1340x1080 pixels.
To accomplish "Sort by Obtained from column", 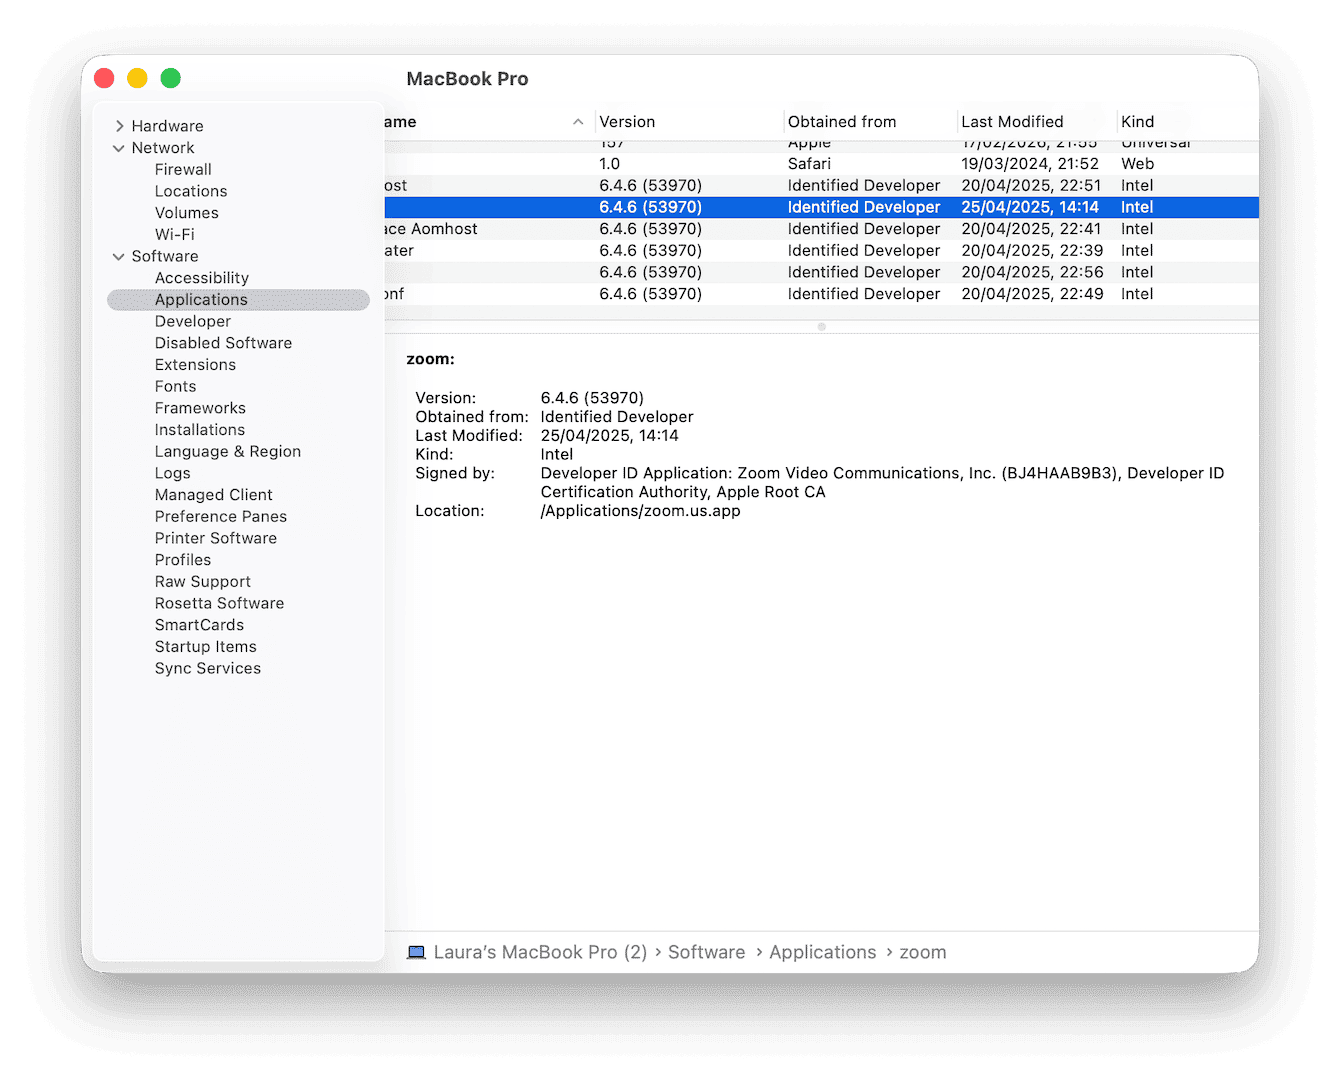I will click(x=842, y=122).
